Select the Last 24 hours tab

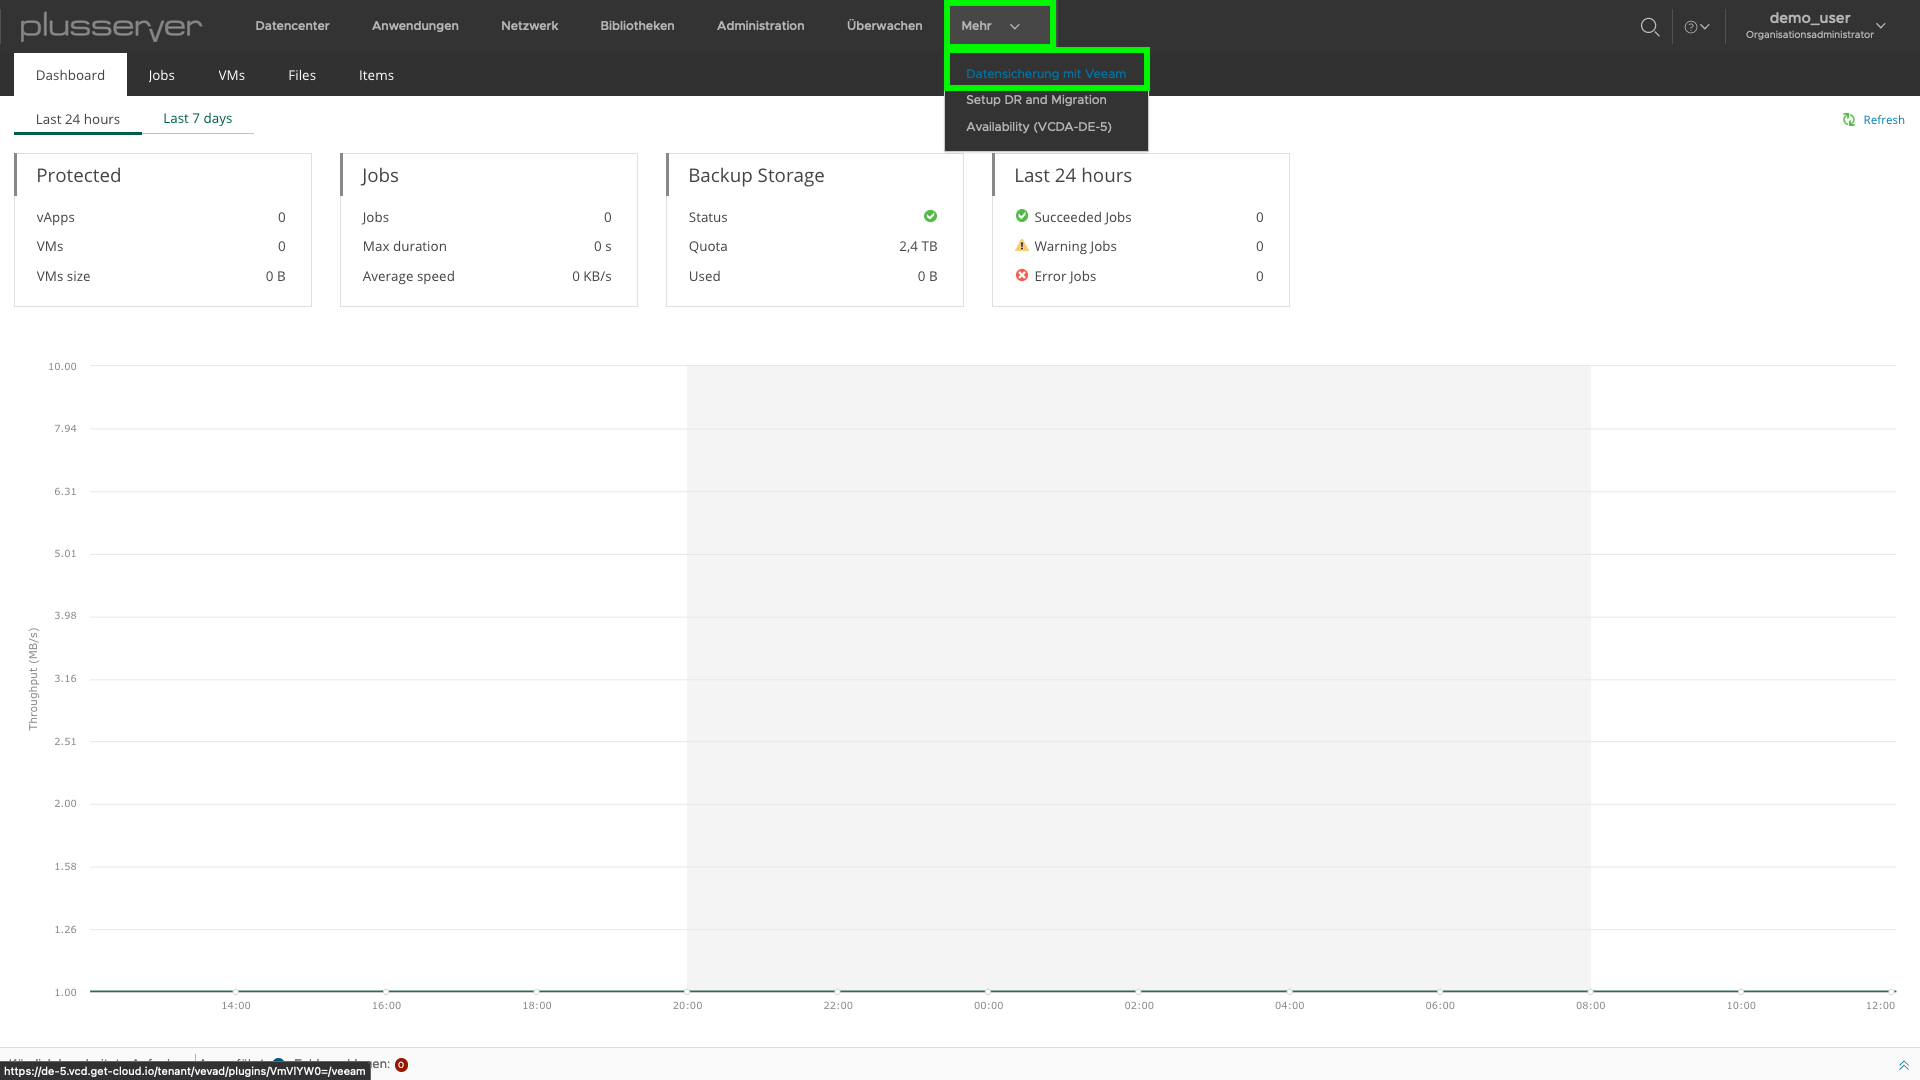pyautogui.click(x=78, y=117)
